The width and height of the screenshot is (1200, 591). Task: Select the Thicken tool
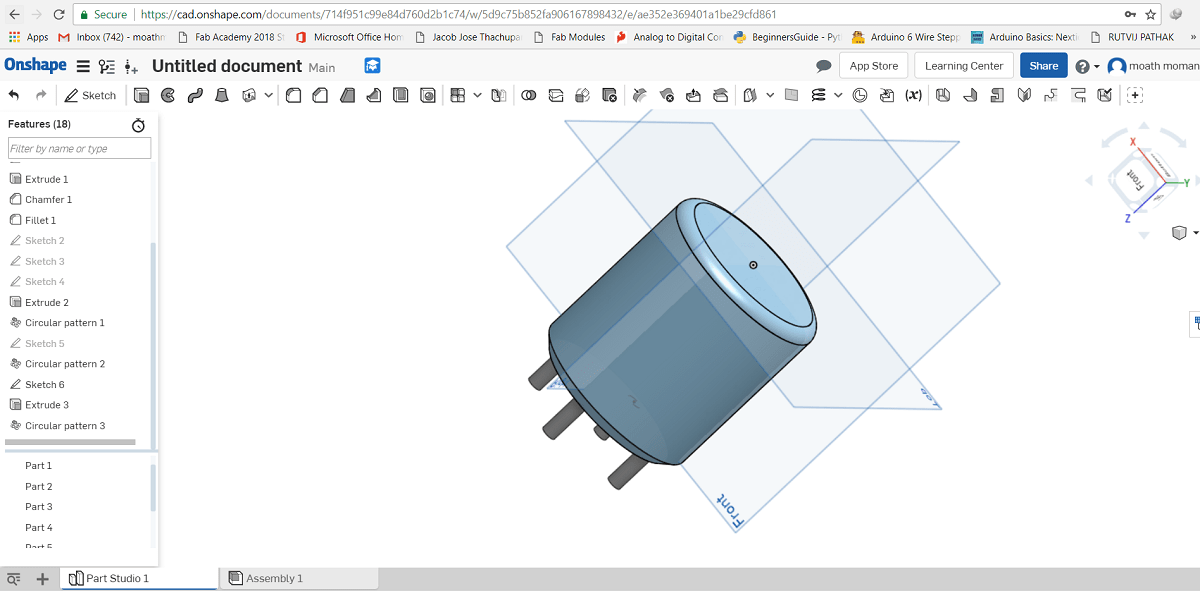pyautogui.click(x=248, y=95)
